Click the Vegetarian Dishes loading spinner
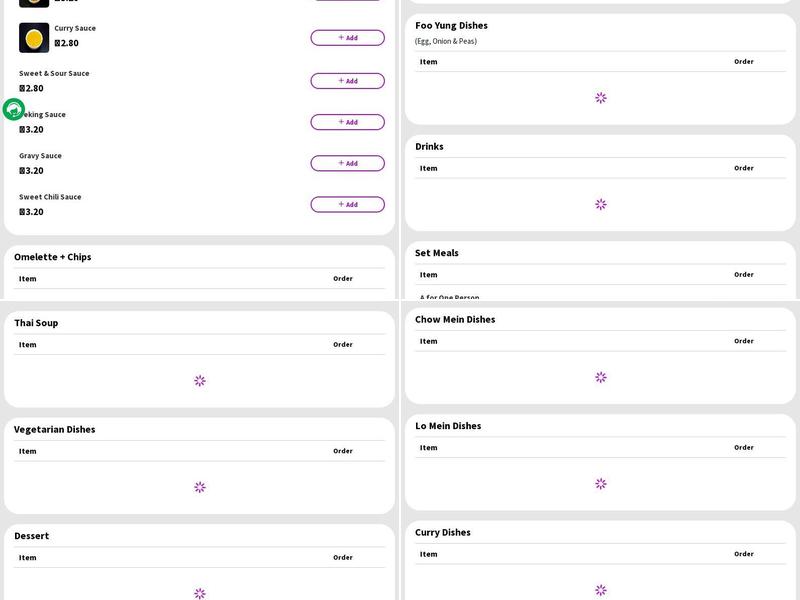This screenshot has height=600, width=800. click(x=200, y=487)
